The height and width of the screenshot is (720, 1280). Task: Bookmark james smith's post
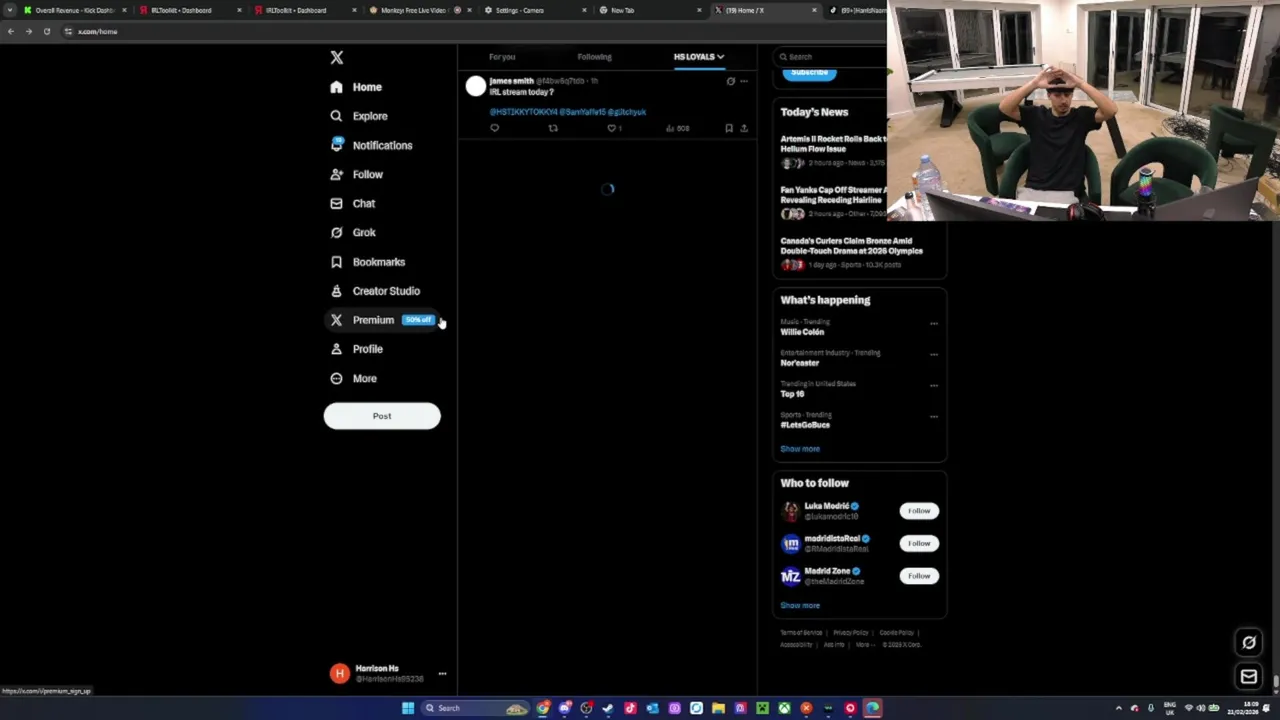coord(729,128)
